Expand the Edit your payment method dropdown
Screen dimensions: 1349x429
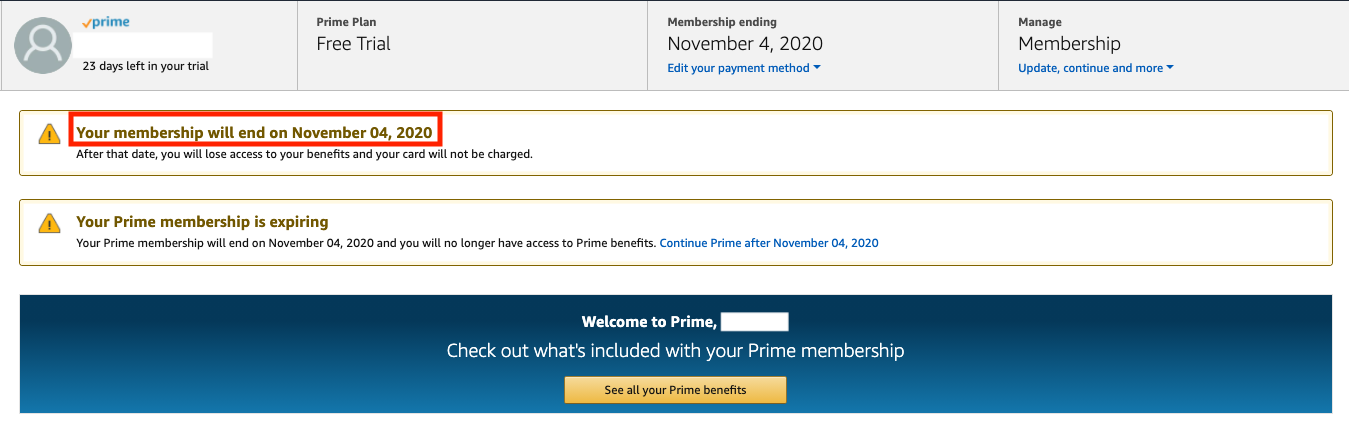[744, 68]
